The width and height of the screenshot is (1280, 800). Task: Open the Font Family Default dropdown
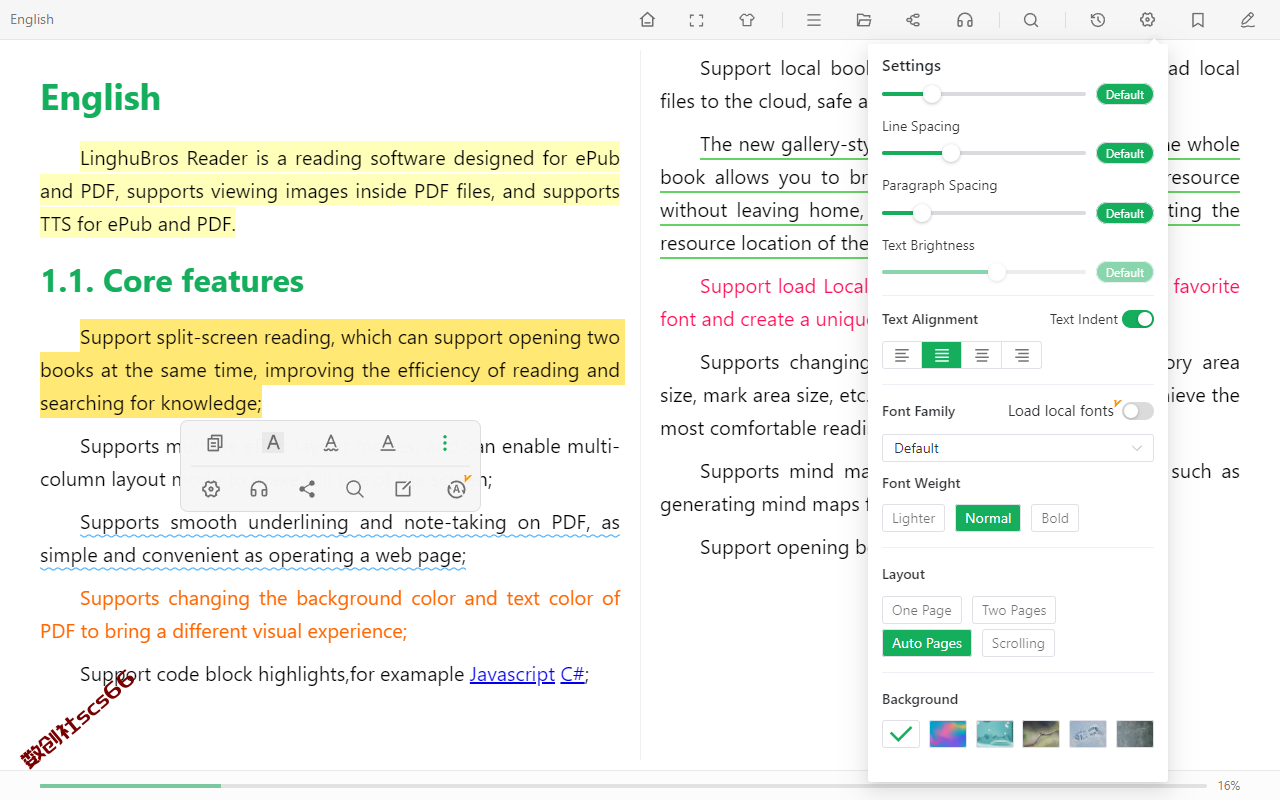click(1018, 448)
